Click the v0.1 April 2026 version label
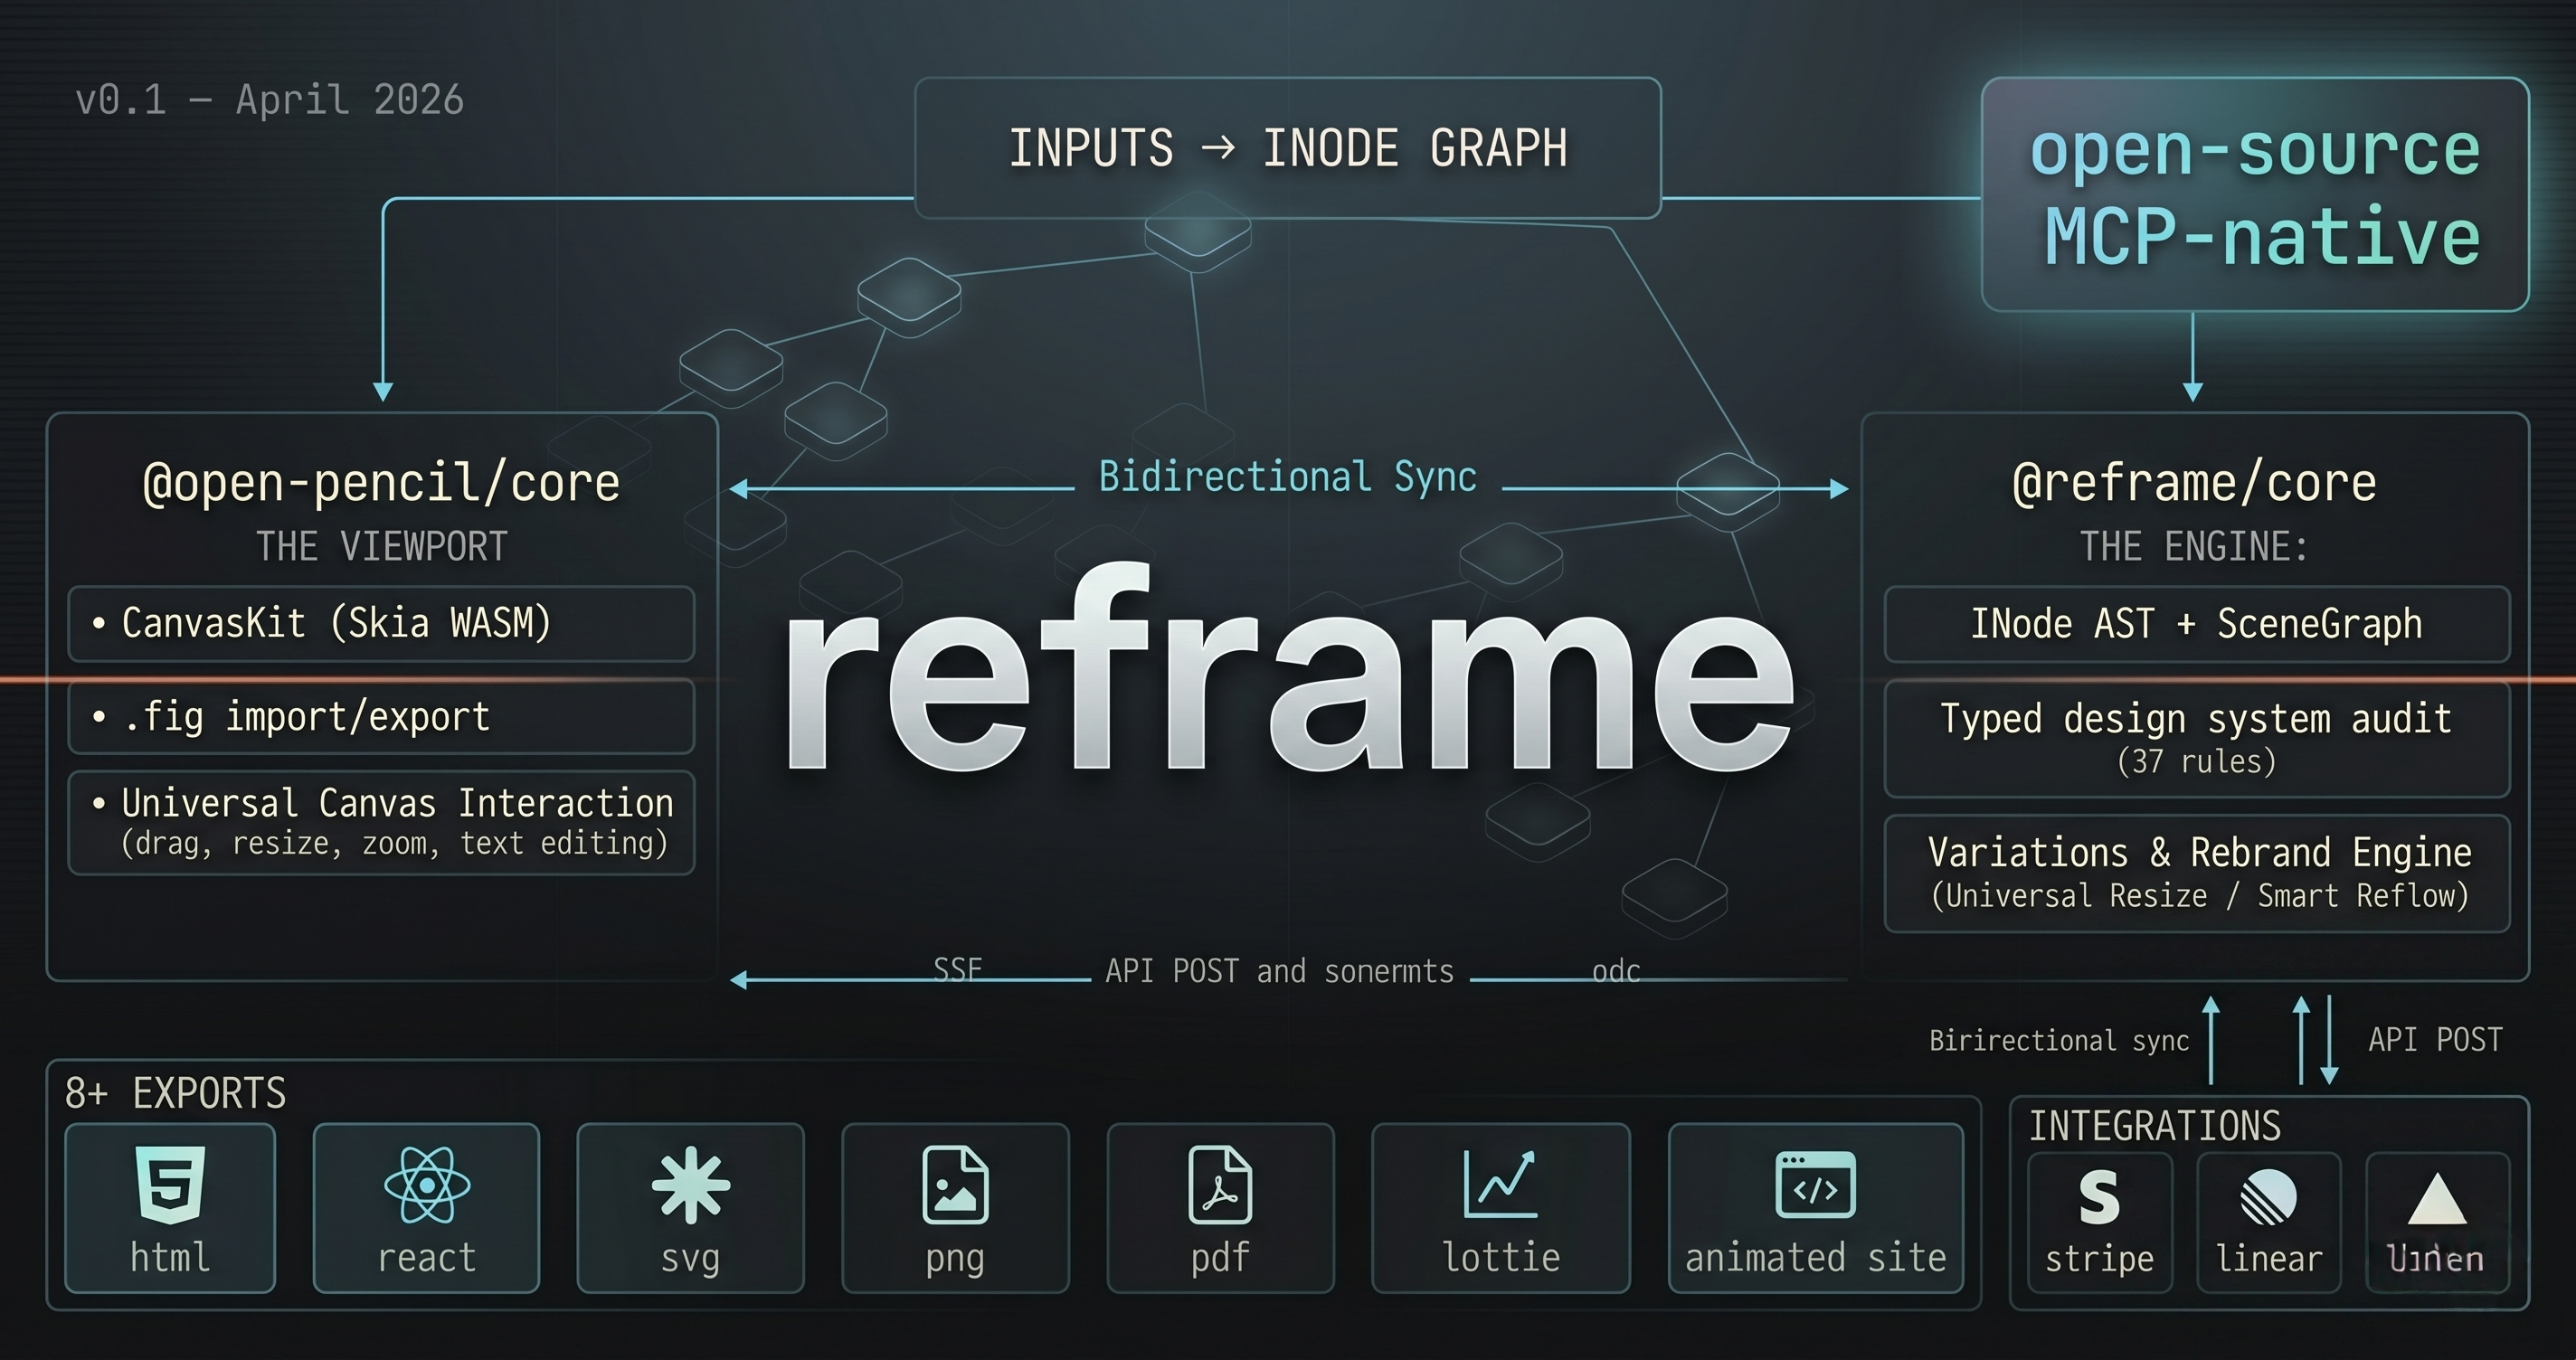This screenshot has width=2576, height=1360. [272, 99]
